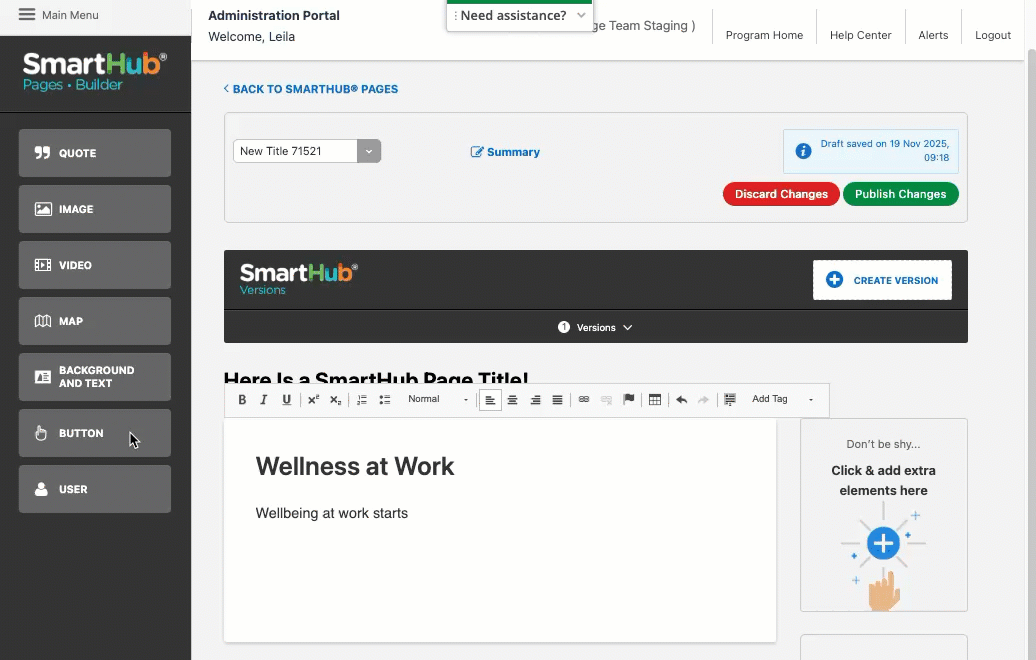Click the anchor flag icon

point(629,400)
